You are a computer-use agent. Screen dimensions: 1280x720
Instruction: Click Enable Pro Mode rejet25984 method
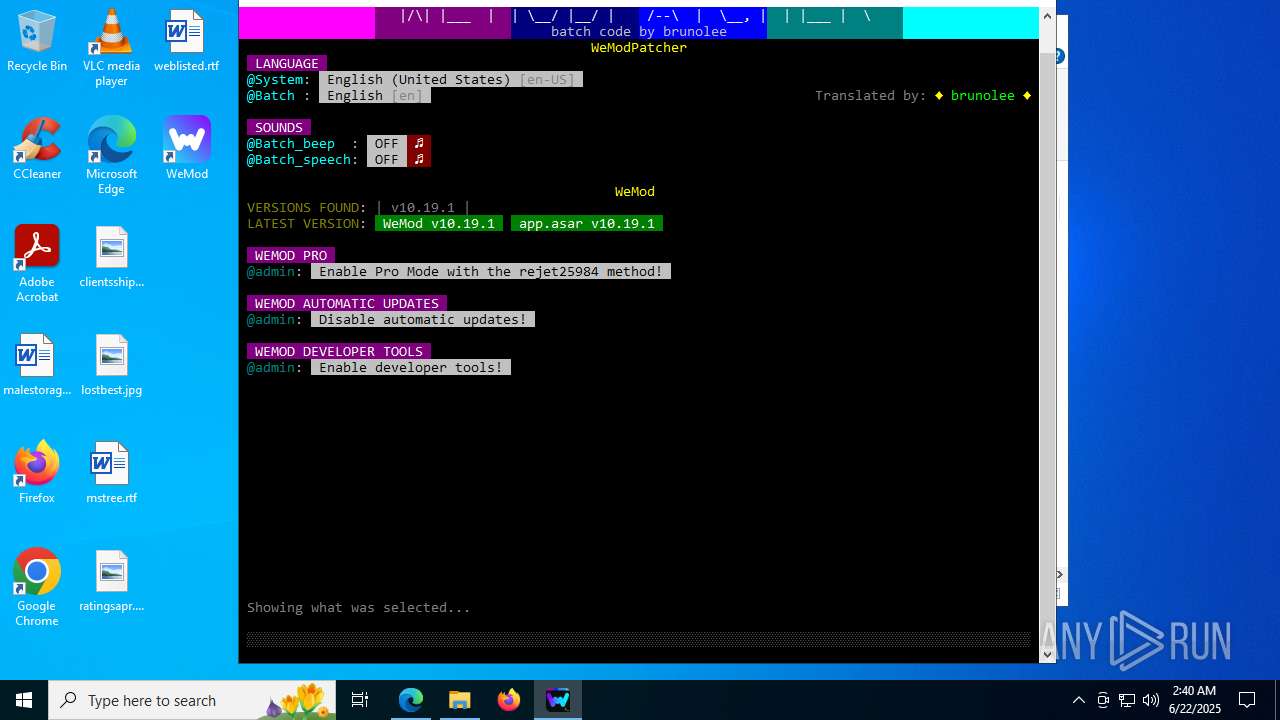pyautogui.click(x=491, y=271)
